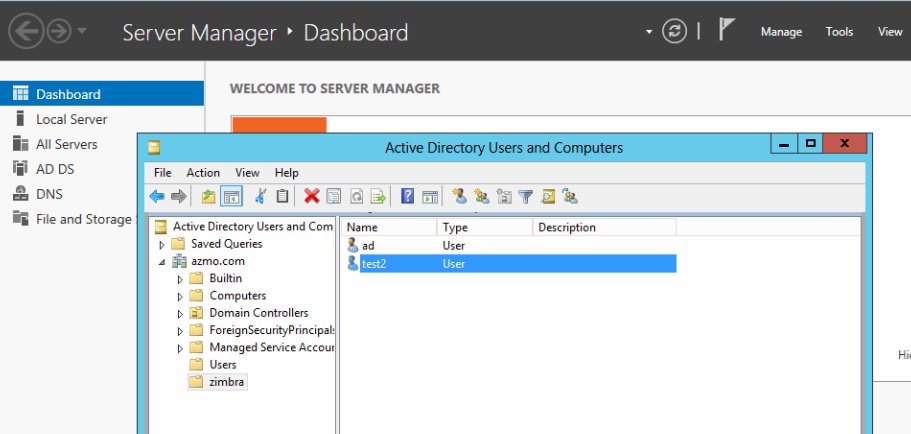Image resolution: width=911 pixels, height=434 pixels.
Task: Click the Up One Level folder icon
Action: point(209,197)
